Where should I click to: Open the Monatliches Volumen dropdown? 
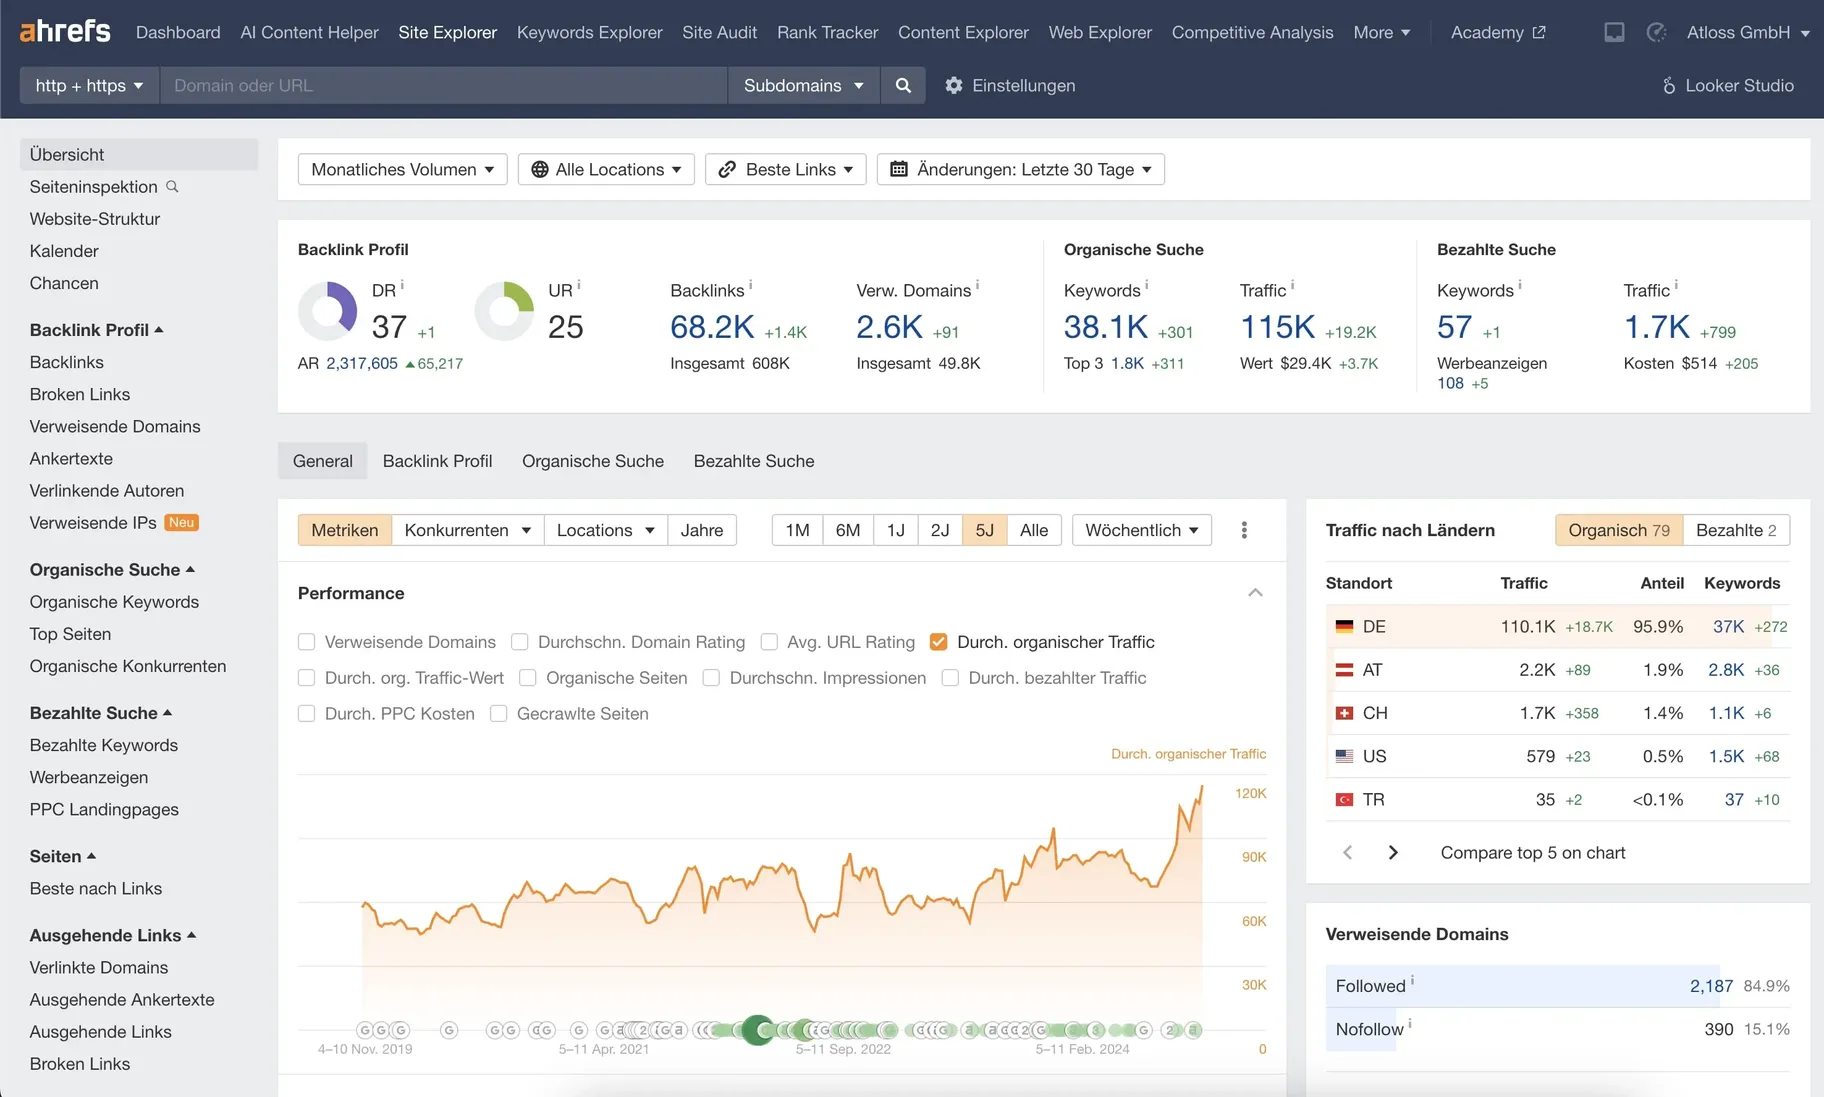(x=402, y=170)
